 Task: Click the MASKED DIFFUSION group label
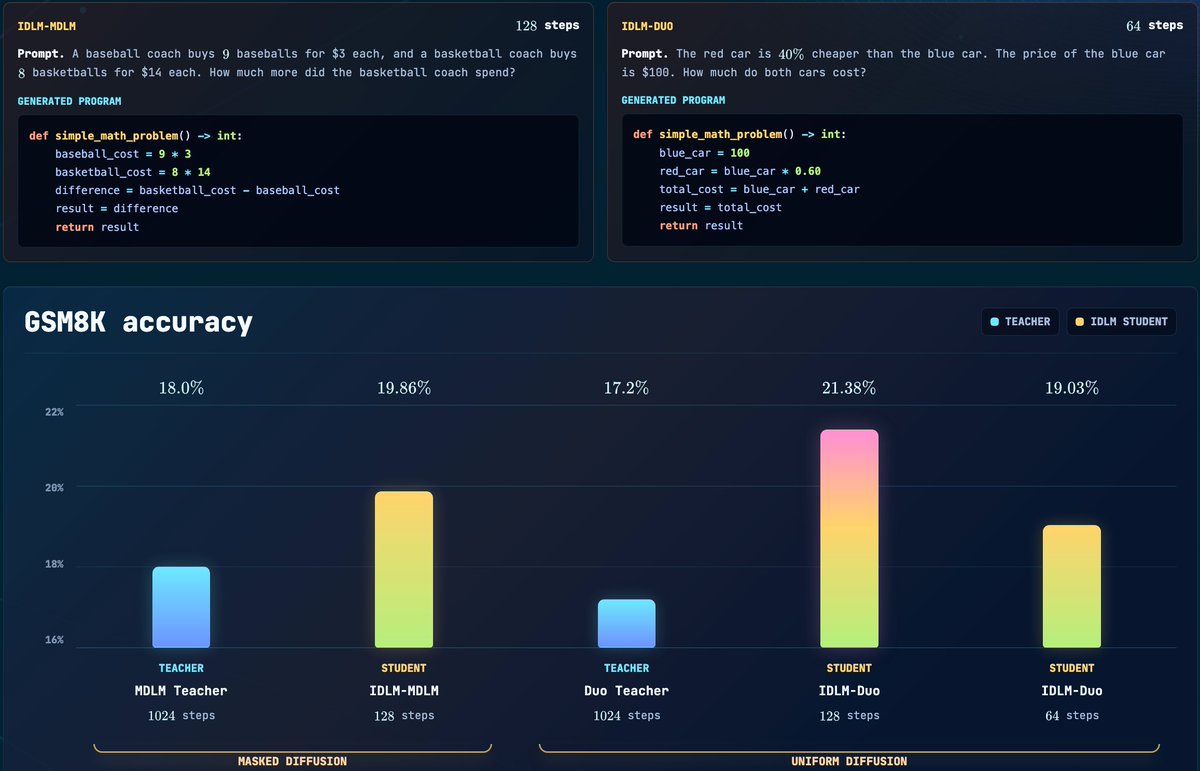click(292, 762)
